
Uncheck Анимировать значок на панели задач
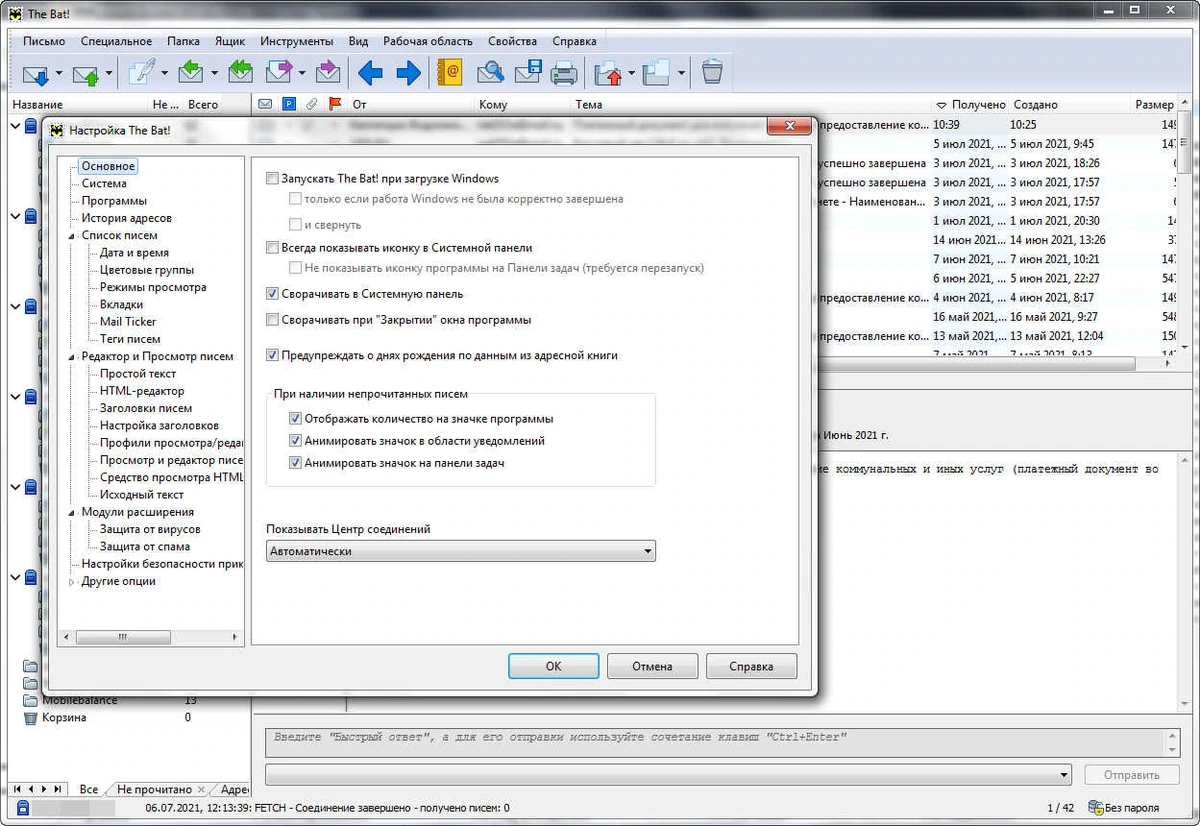(x=295, y=463)
